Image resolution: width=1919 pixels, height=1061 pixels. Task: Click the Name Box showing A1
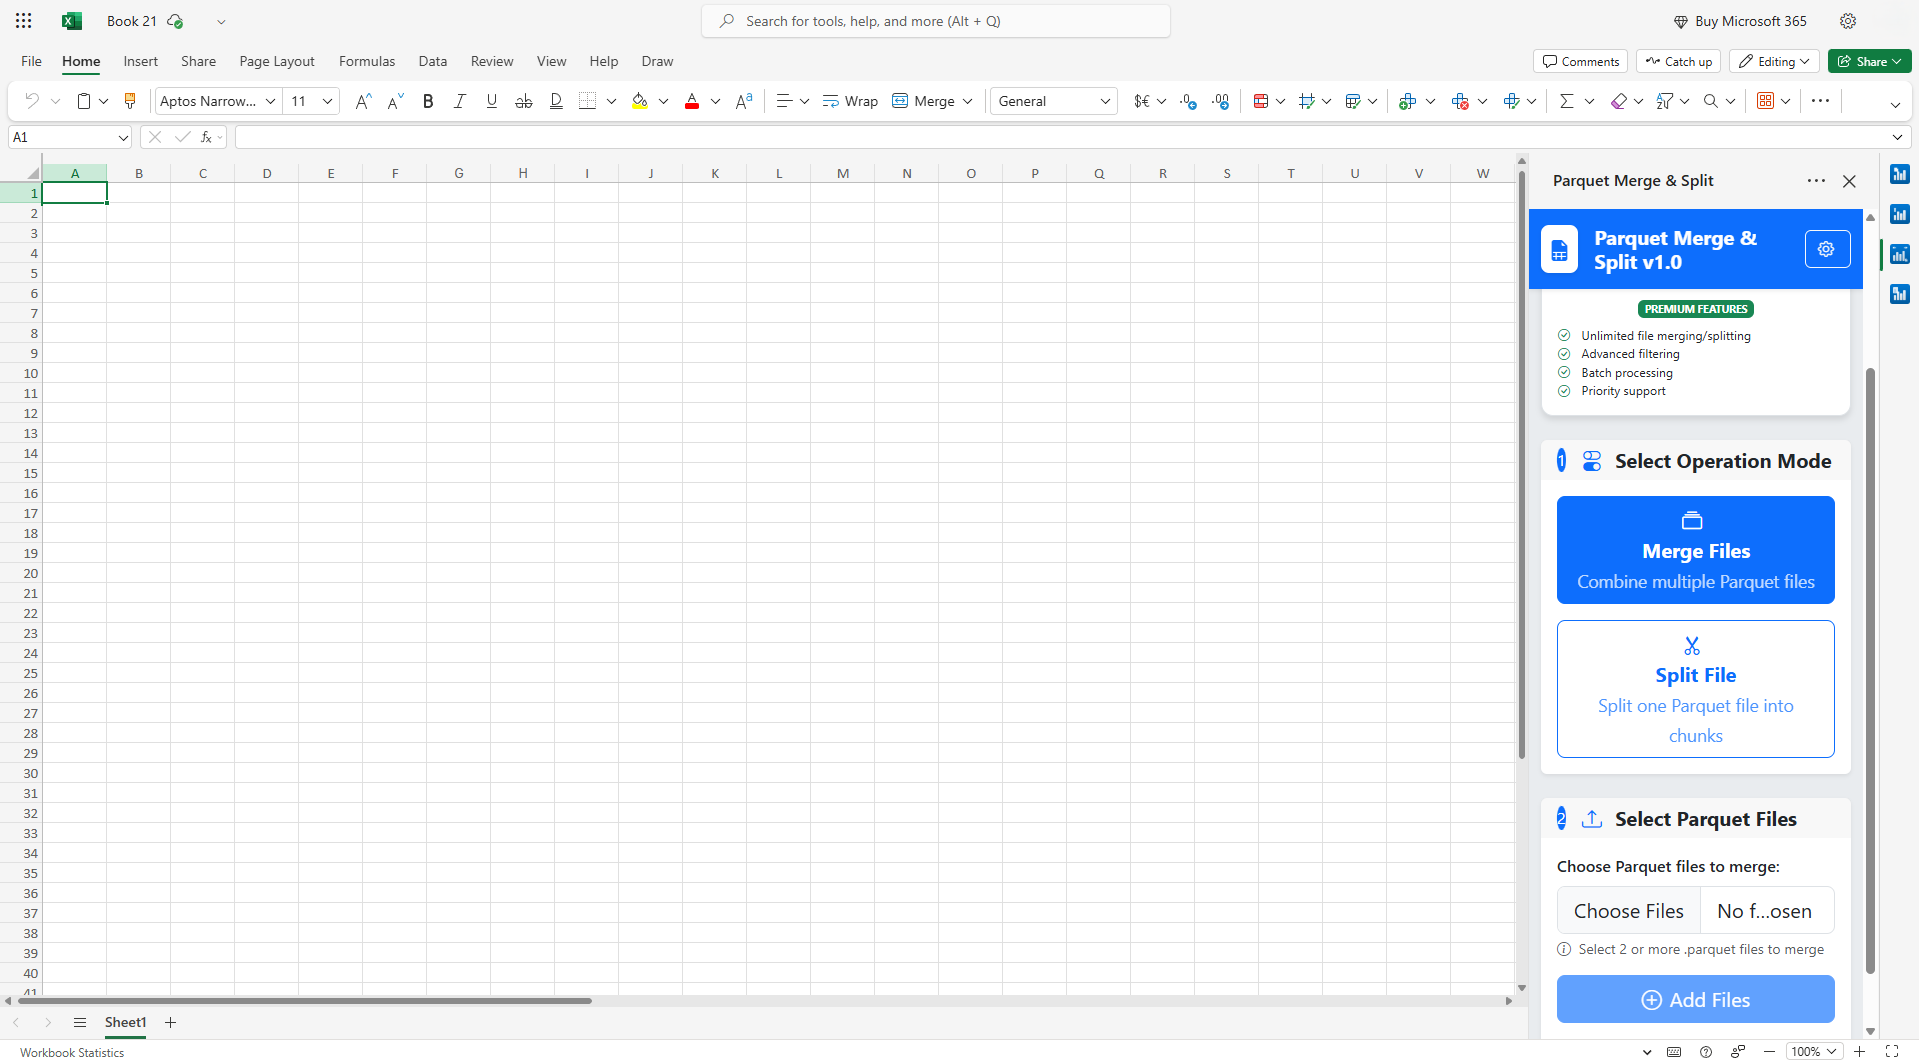(x=70, y=137)
